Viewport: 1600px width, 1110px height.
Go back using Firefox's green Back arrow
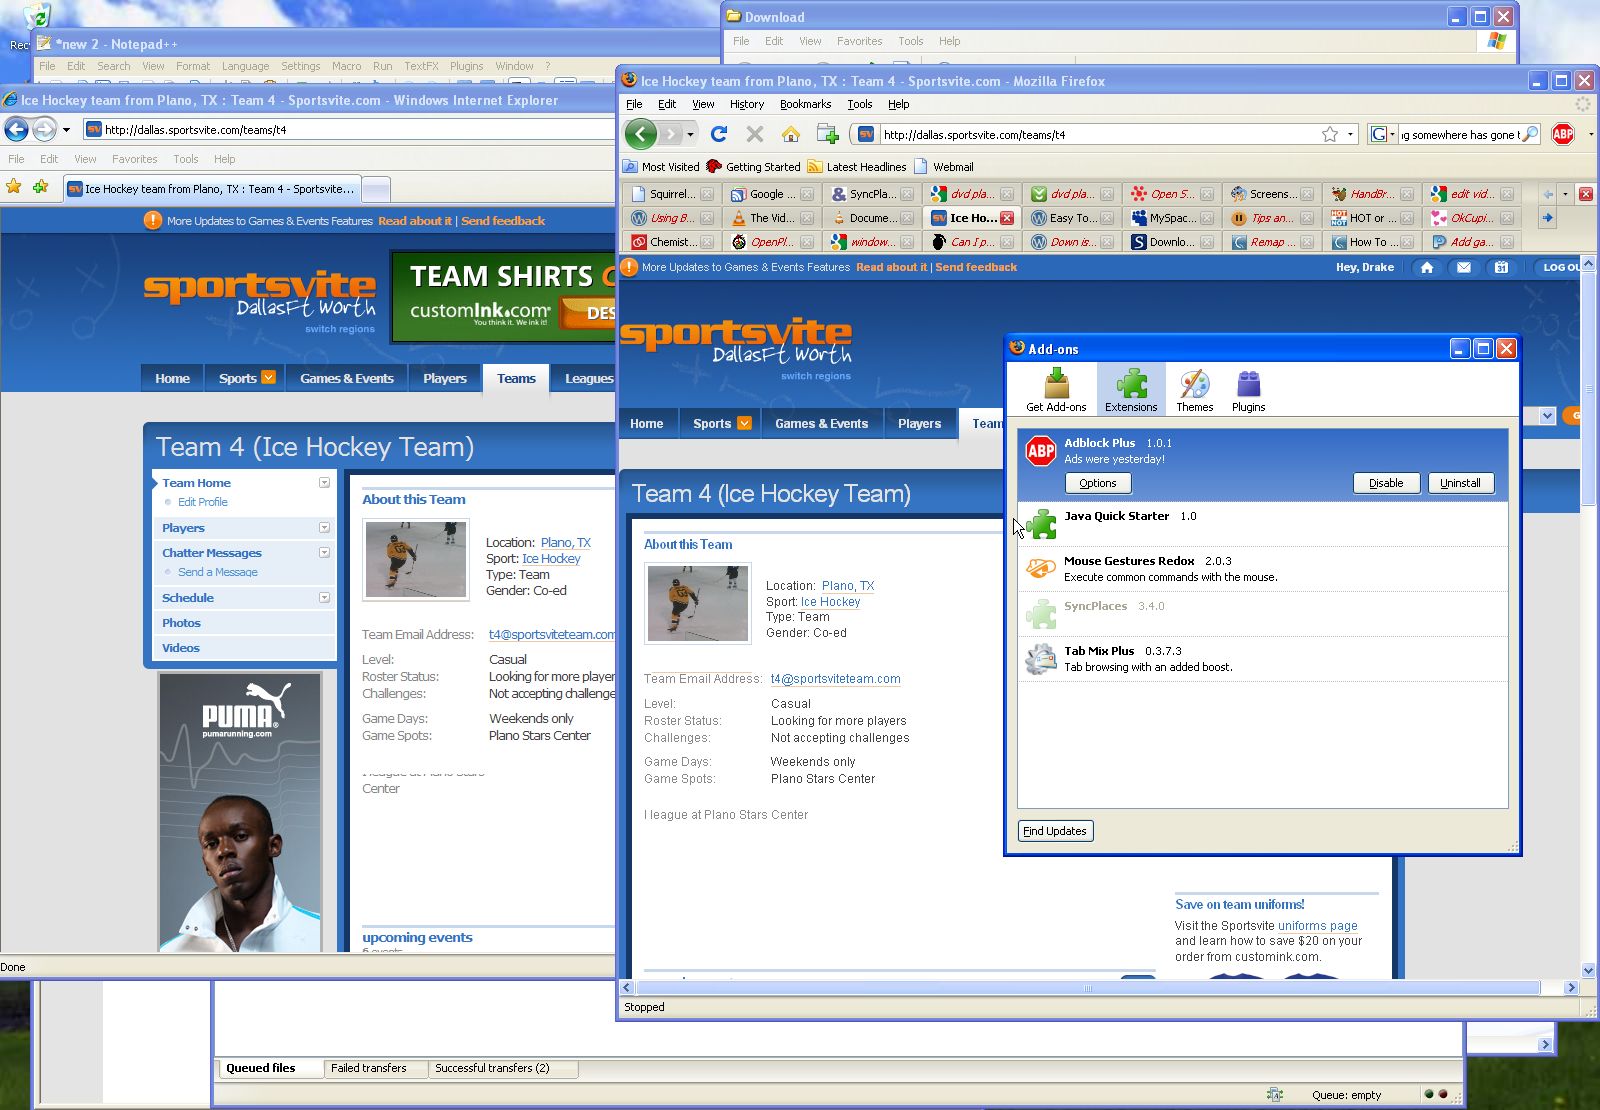[x=641, y=134]
